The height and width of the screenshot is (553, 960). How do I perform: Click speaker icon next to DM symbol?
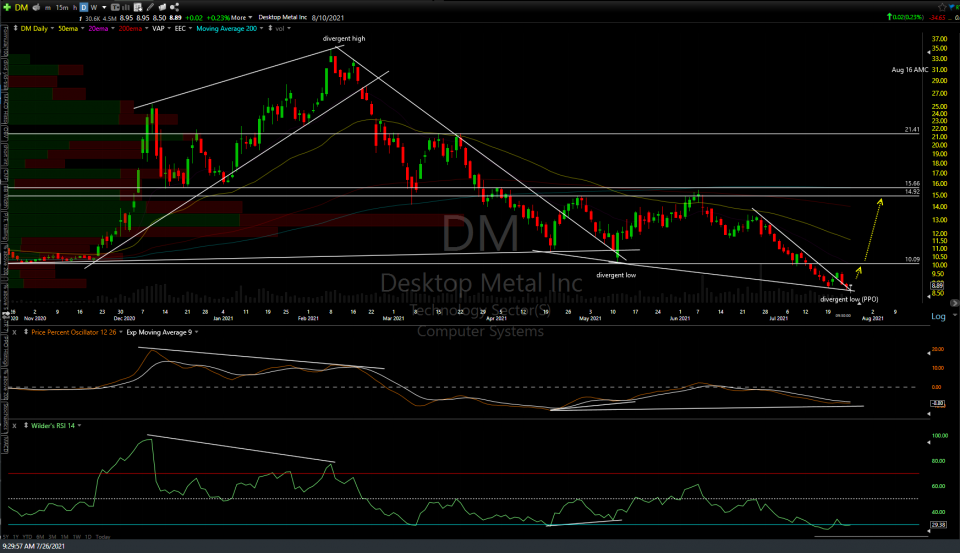36,7
